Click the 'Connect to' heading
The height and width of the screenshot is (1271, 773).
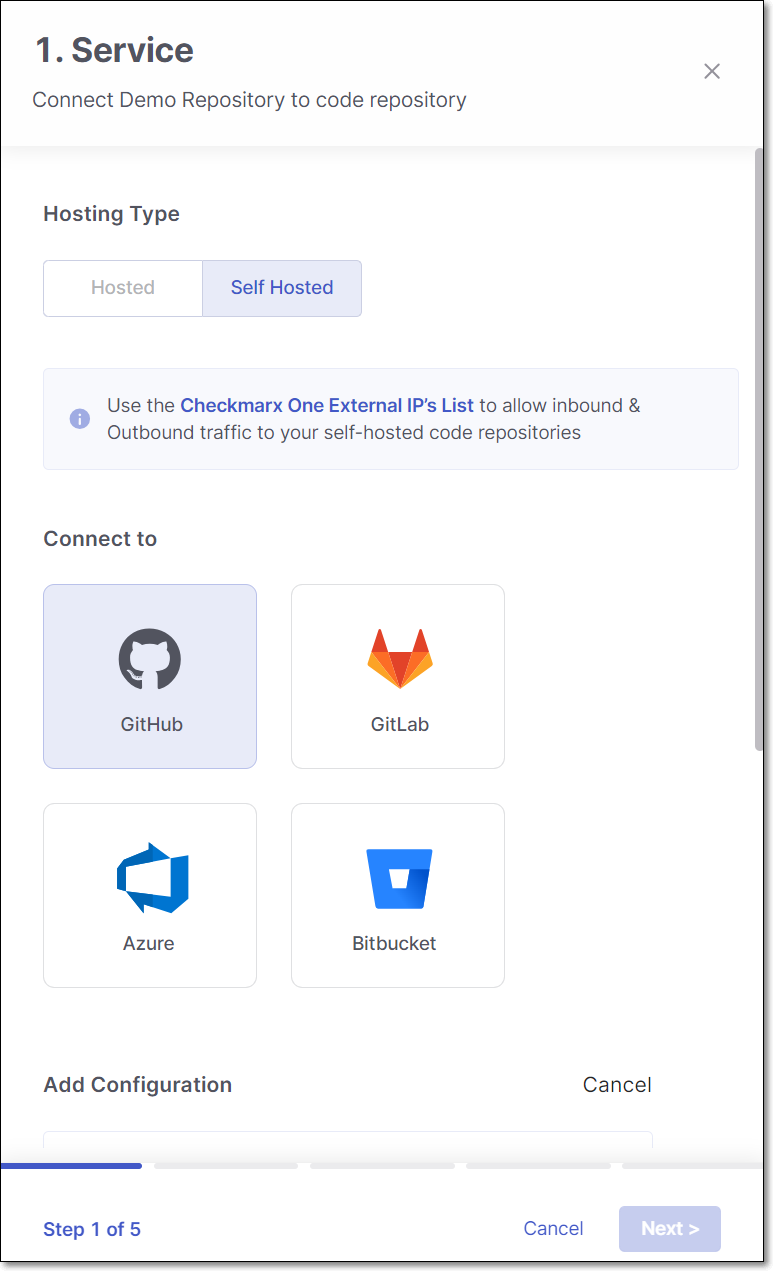pos(100,539)
